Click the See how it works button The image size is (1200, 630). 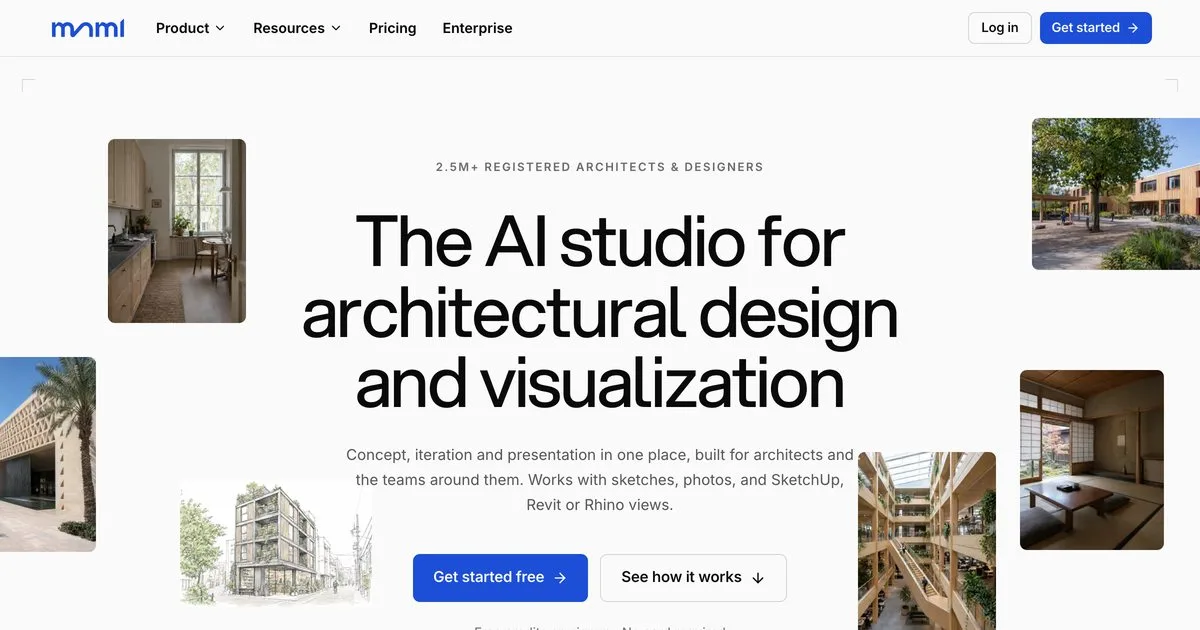tap(693, 578)
